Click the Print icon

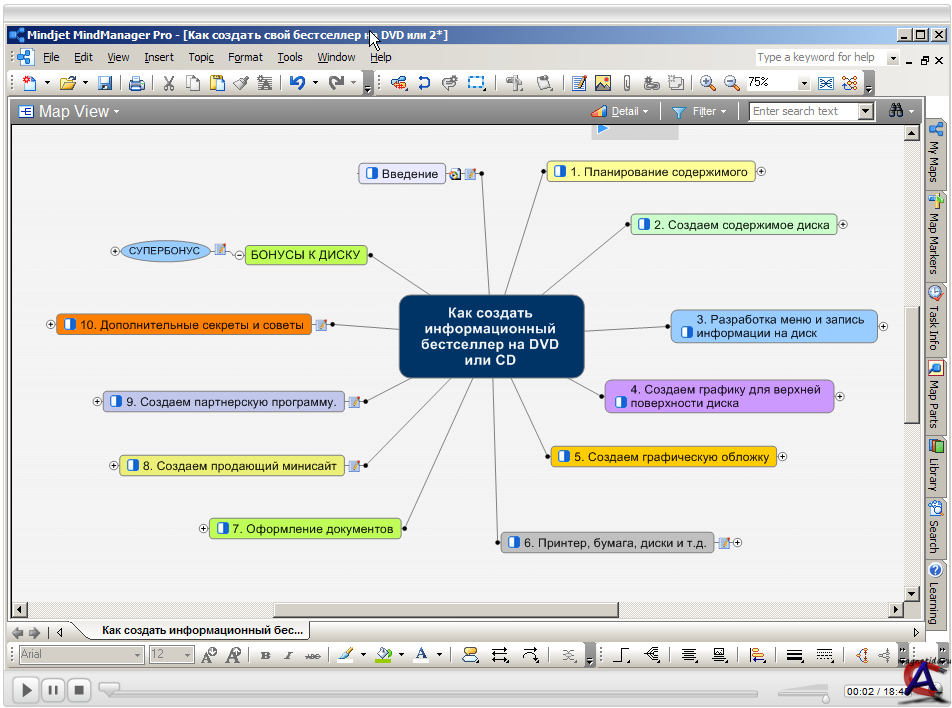coord(136,83)
